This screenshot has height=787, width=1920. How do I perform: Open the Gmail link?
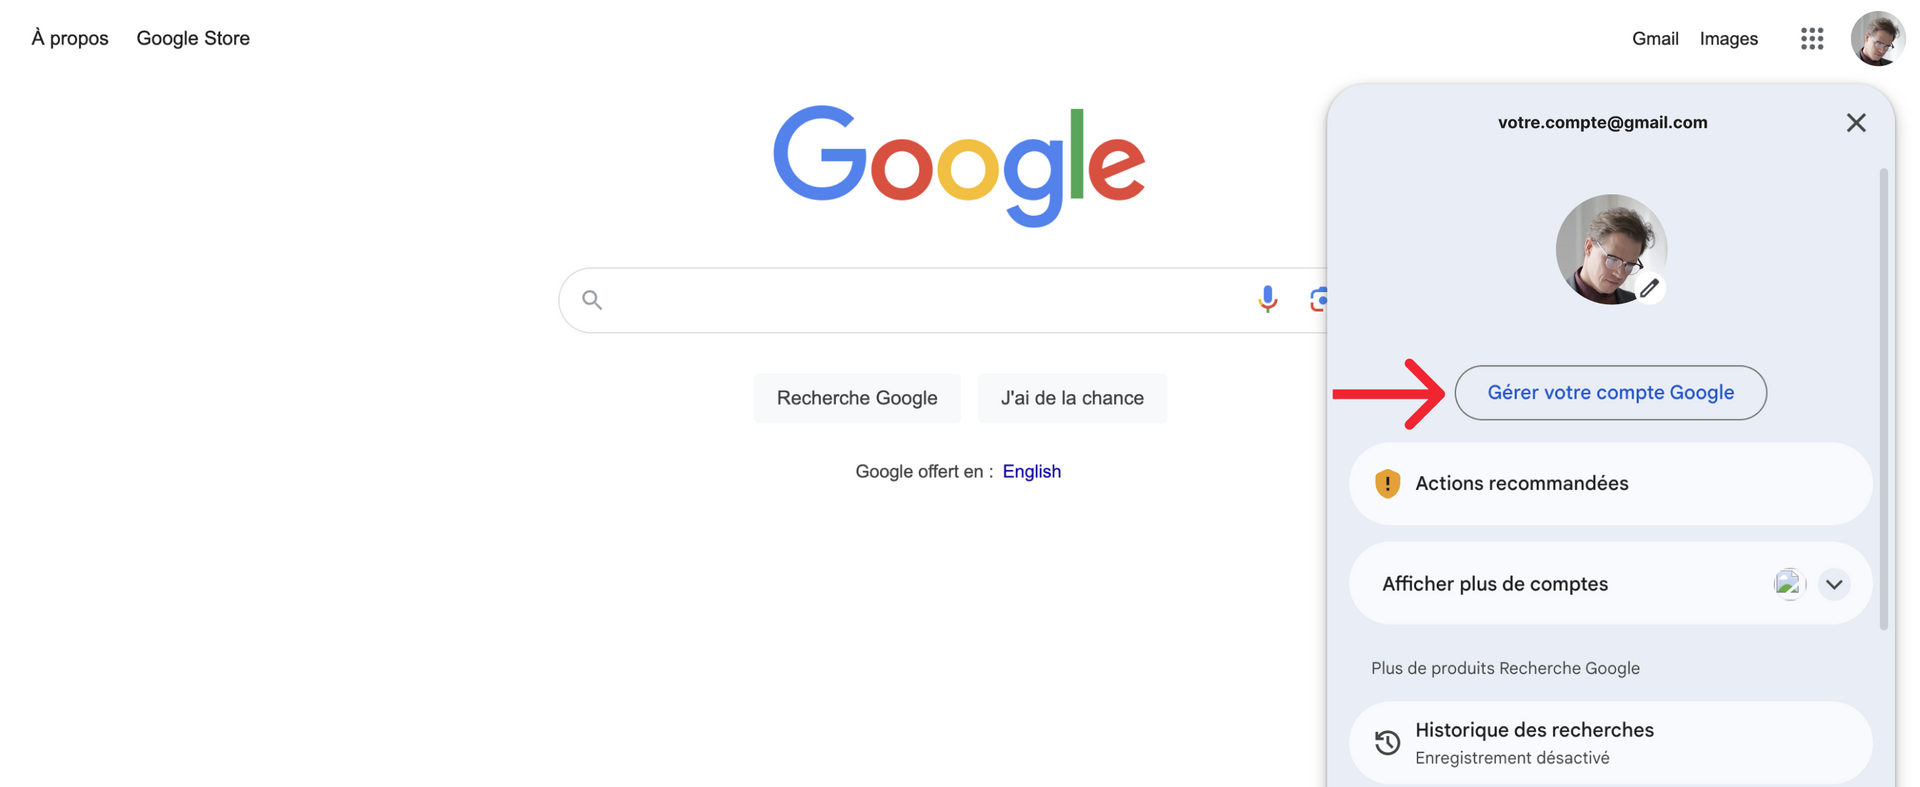[1655, 39]
